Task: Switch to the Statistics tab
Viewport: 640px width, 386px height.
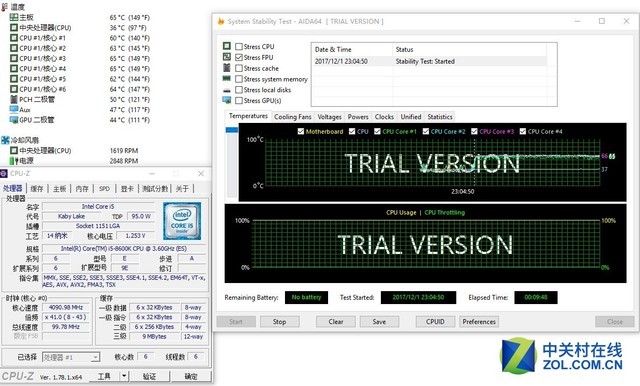Action: (x=440, y=117)
